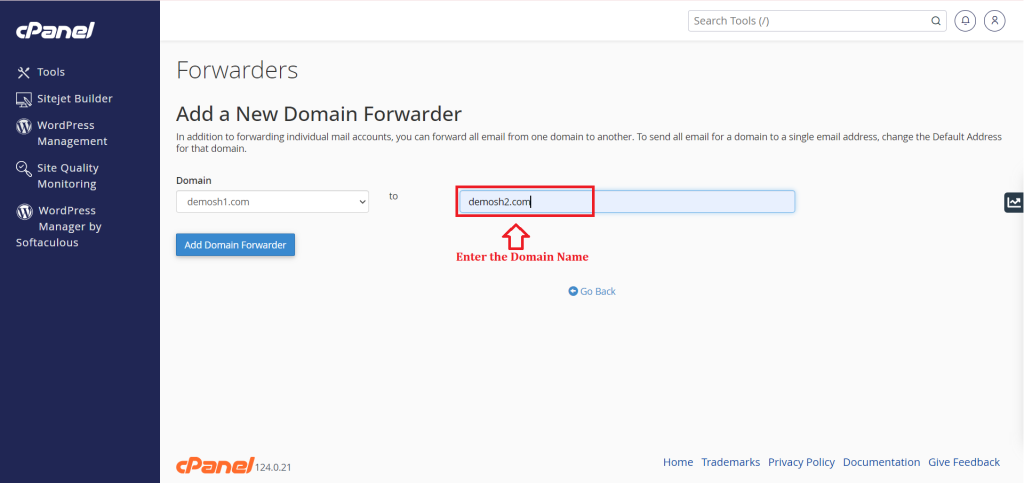Image resolution: width=1024 pixels, height=483 pixels.
Task: Open the Privacy Policy footer link
Action: [x=801, y=462]
